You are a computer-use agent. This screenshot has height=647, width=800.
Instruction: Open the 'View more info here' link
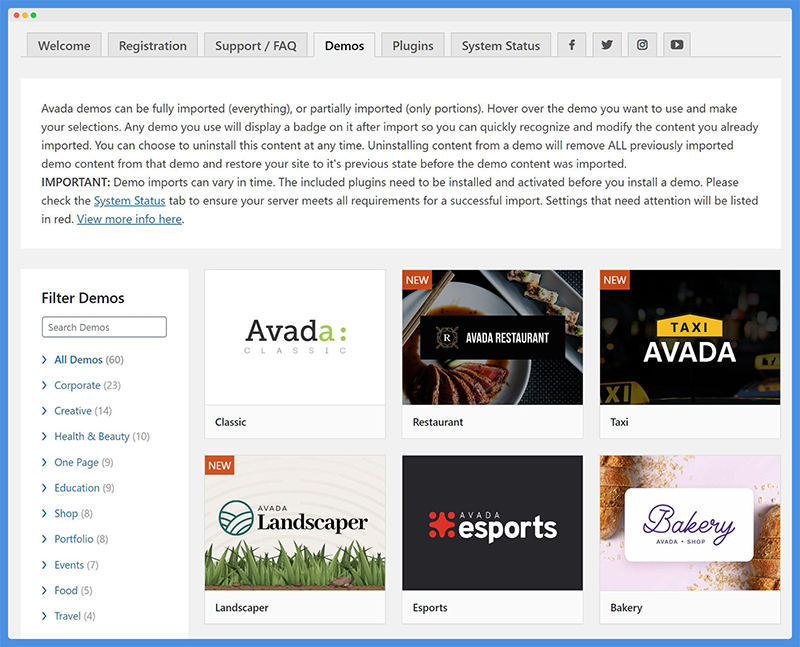tap(129, 219)
